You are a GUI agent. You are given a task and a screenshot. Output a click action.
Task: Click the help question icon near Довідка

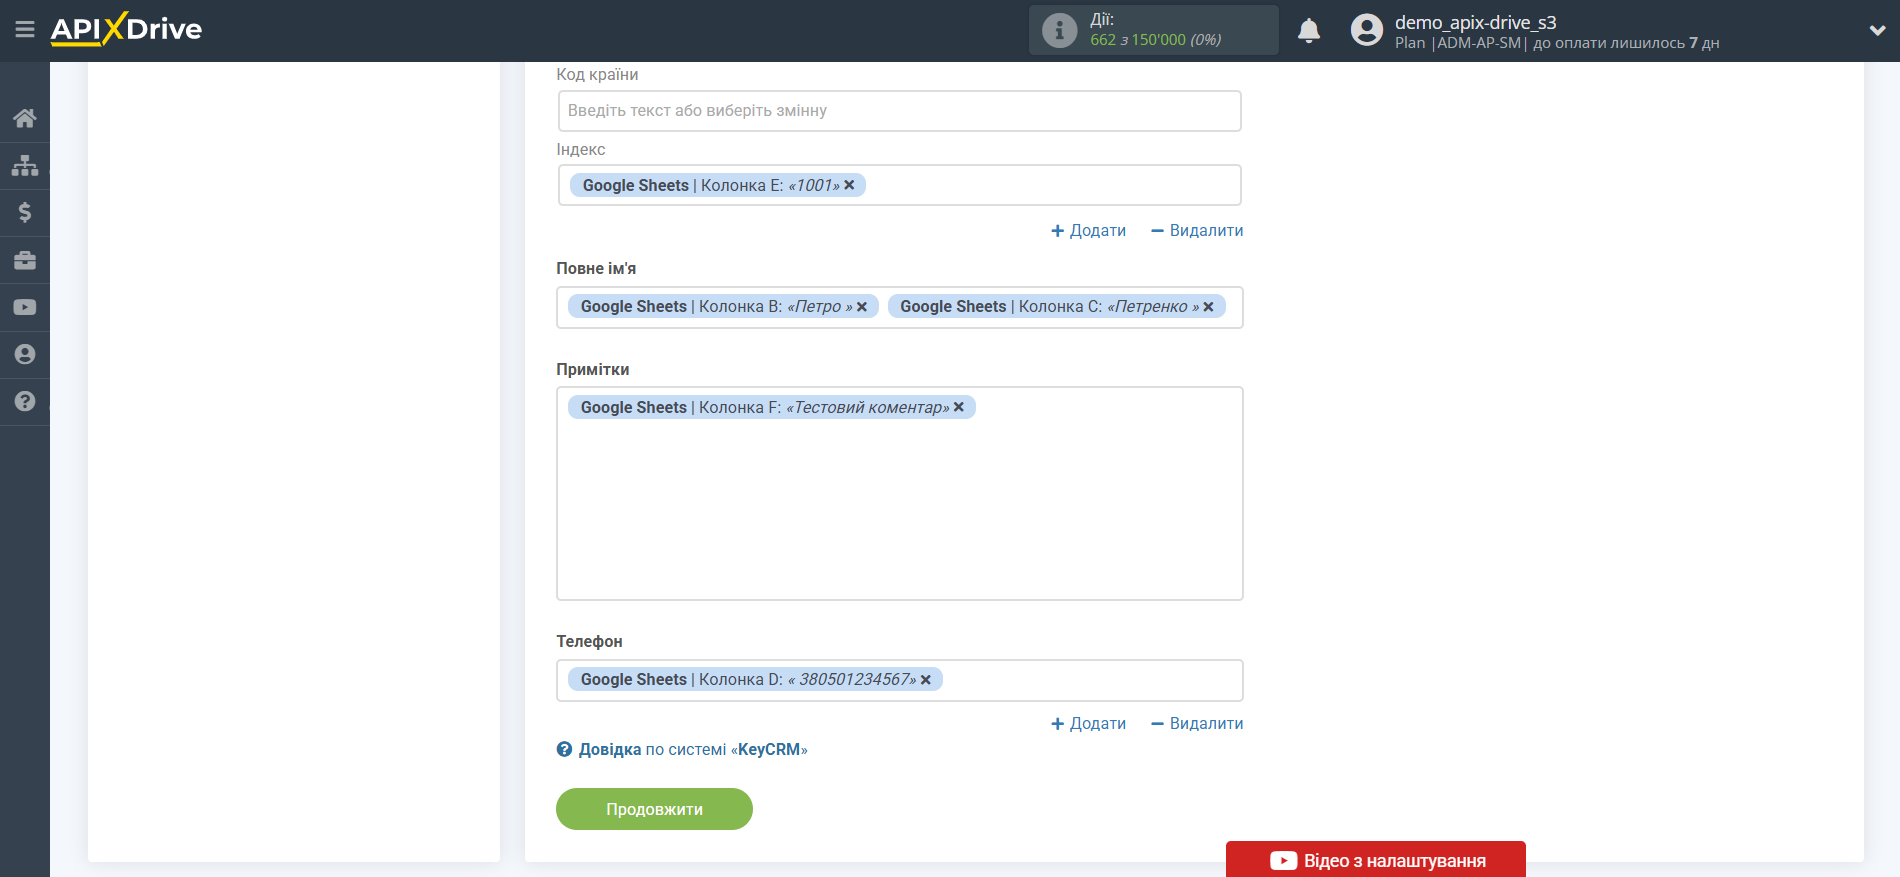564,750
